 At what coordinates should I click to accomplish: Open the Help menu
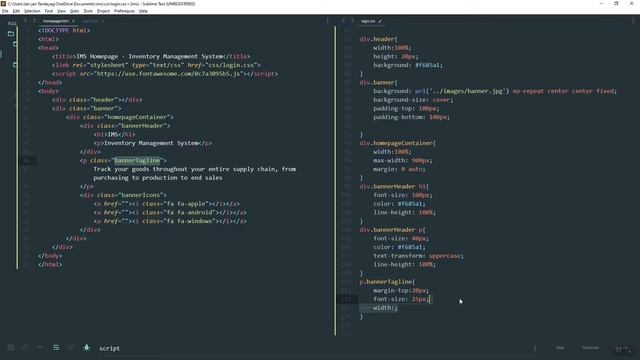point(143,11)
